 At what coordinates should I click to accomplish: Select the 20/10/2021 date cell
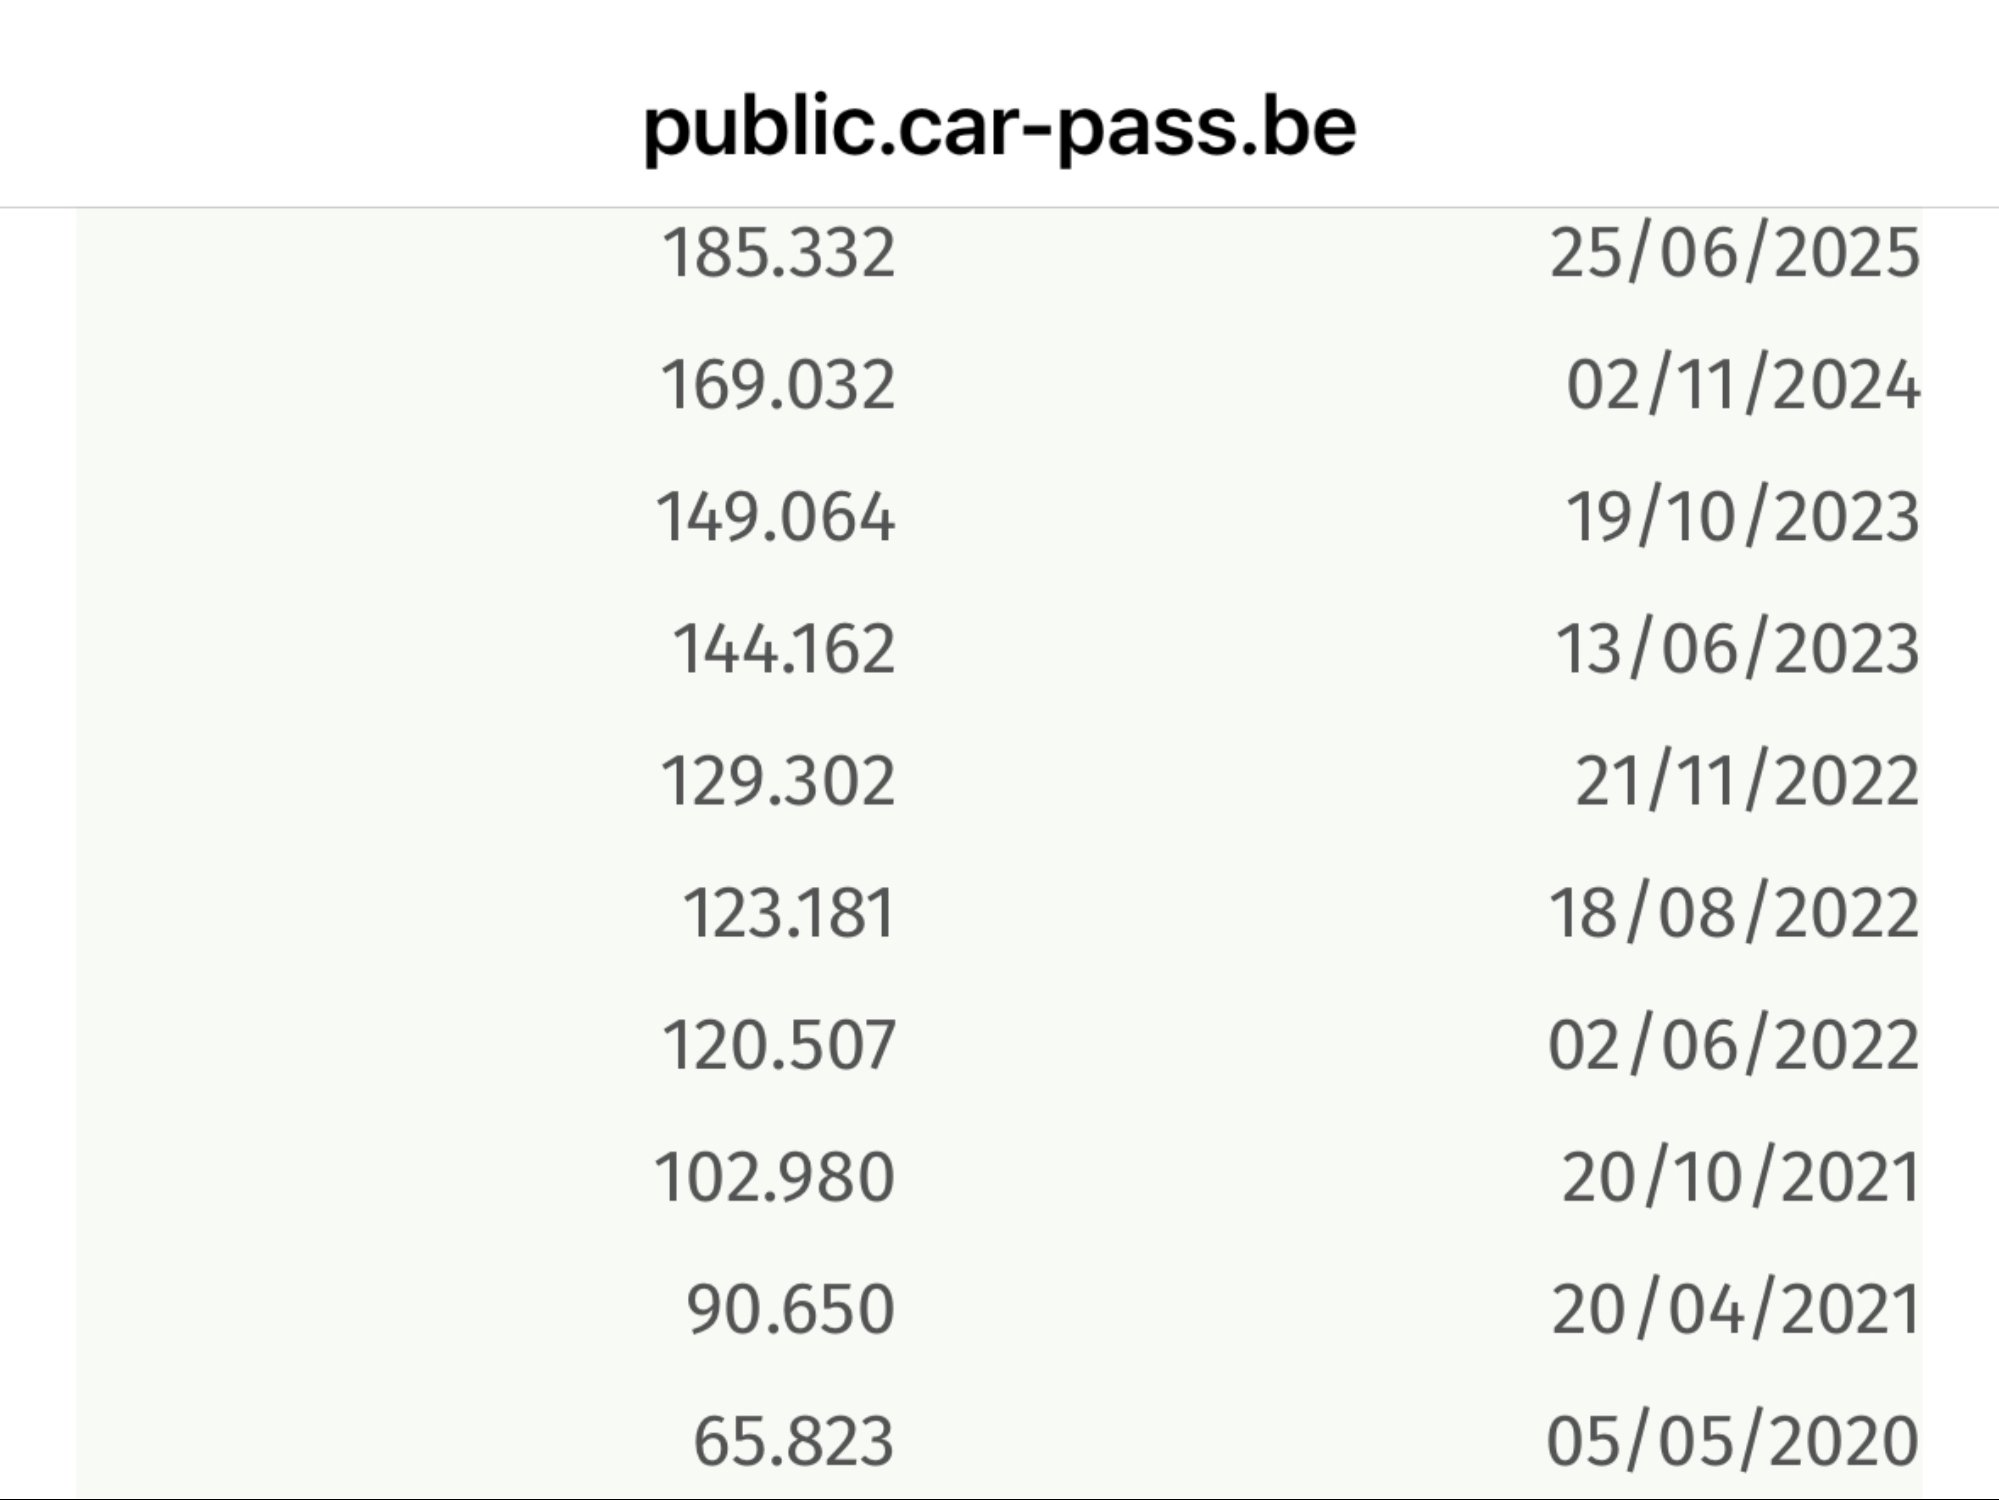coord(1740,1178)
